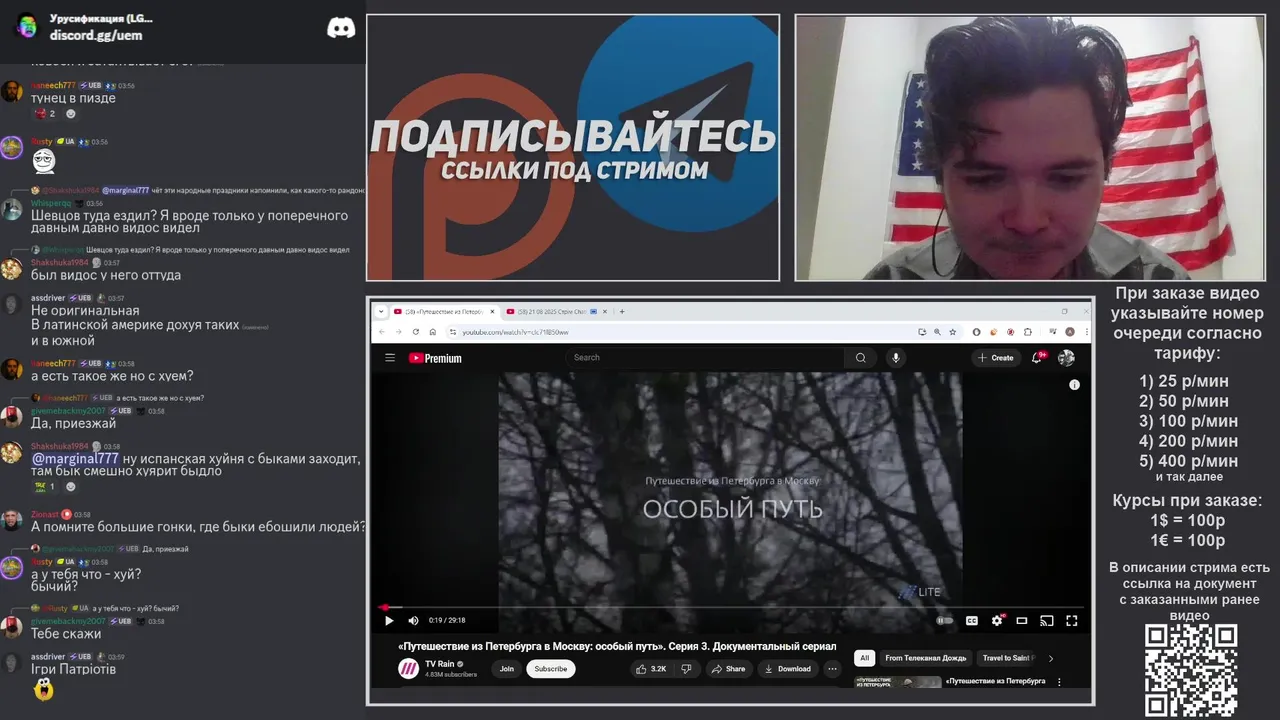Select From Телеканал Дождь chip
Screen dimensions: 1280x720
926,658
